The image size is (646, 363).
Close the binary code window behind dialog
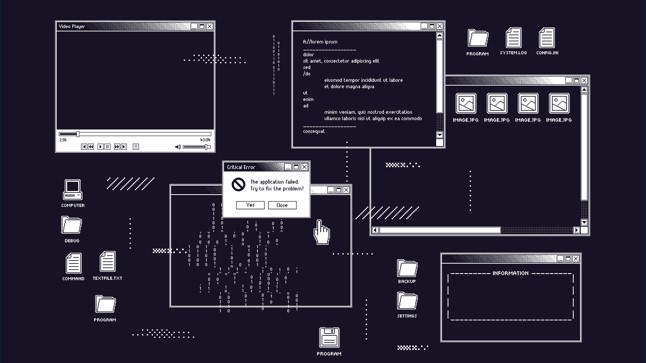(x=346, y=190)
